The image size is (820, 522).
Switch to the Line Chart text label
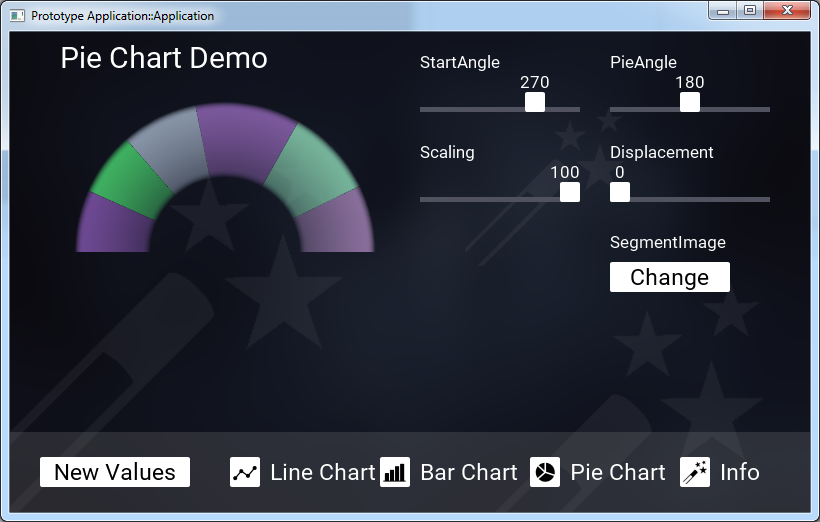(x=322, y=472)
